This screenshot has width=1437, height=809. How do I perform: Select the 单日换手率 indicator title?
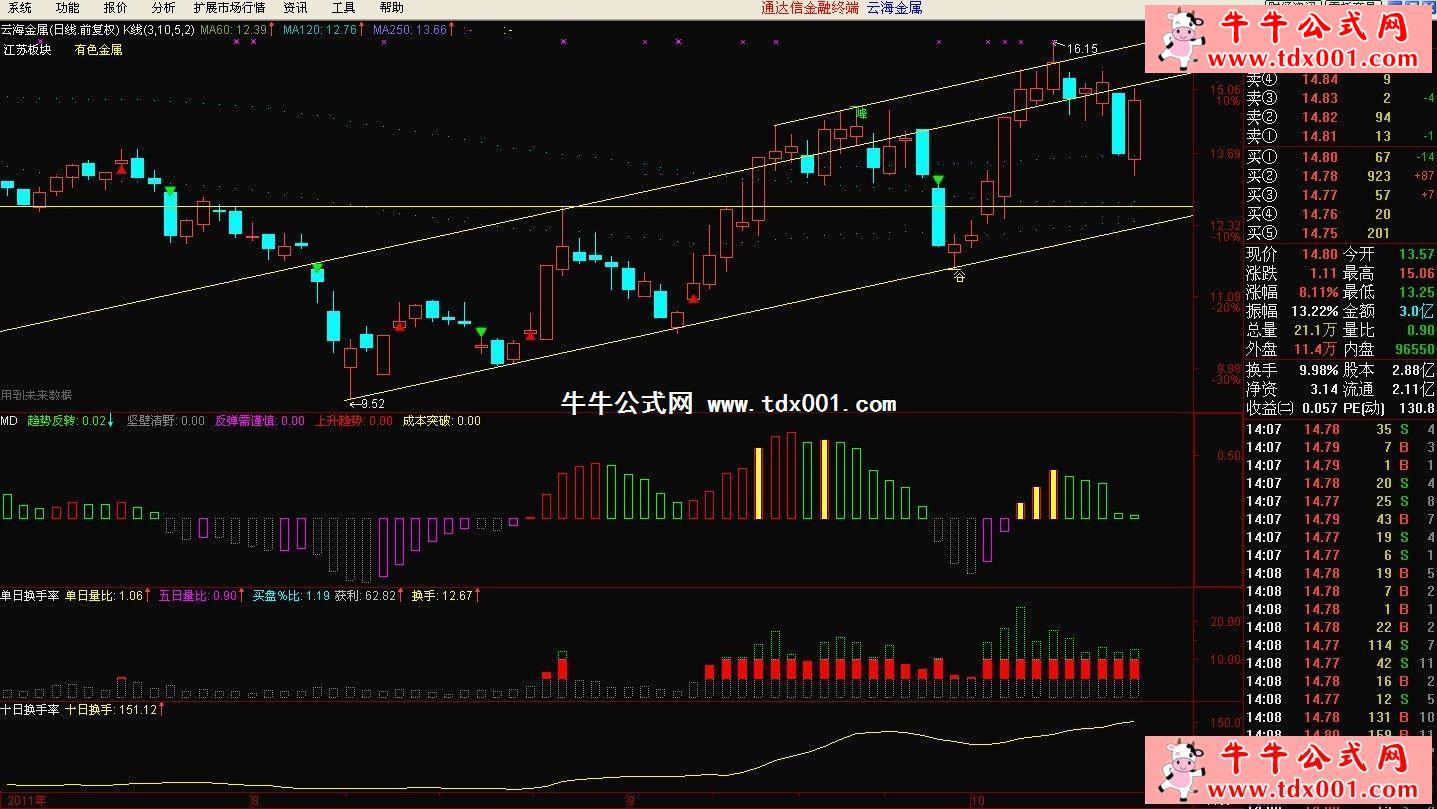pyautogui.click(x=30, y=596)
